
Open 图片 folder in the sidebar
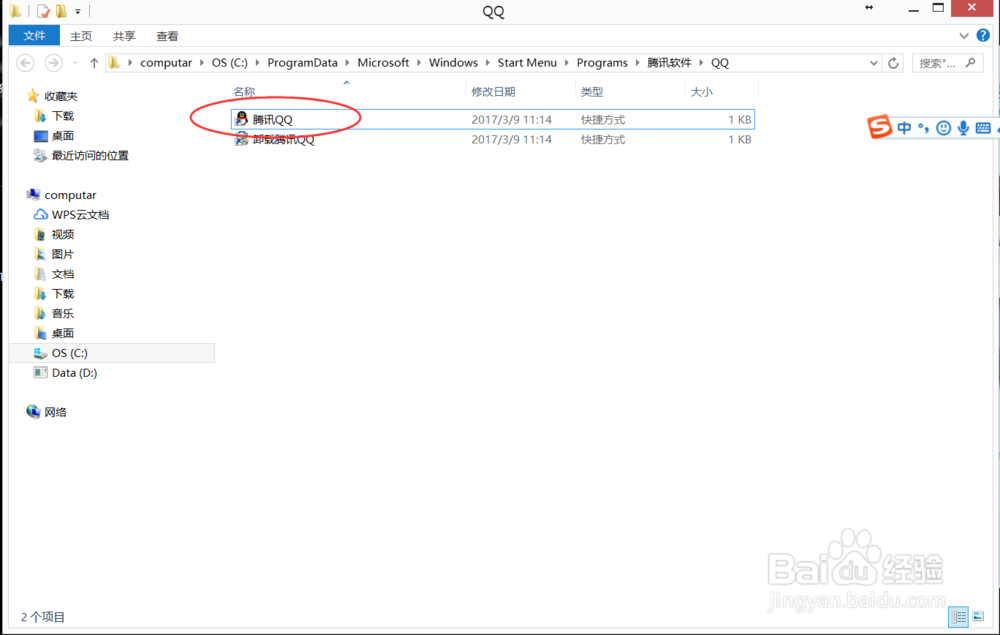pos(62,254)
